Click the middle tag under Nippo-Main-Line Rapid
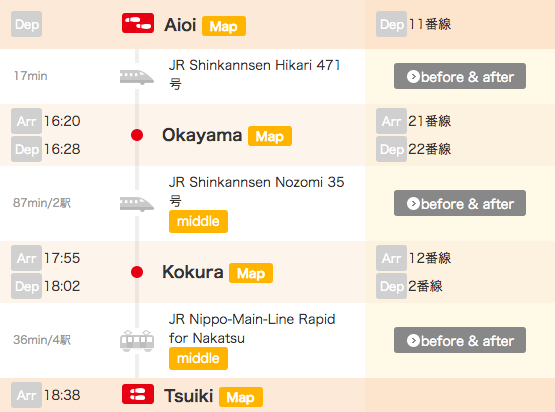Screen dimensions: 555x412 tap(198, 359)
